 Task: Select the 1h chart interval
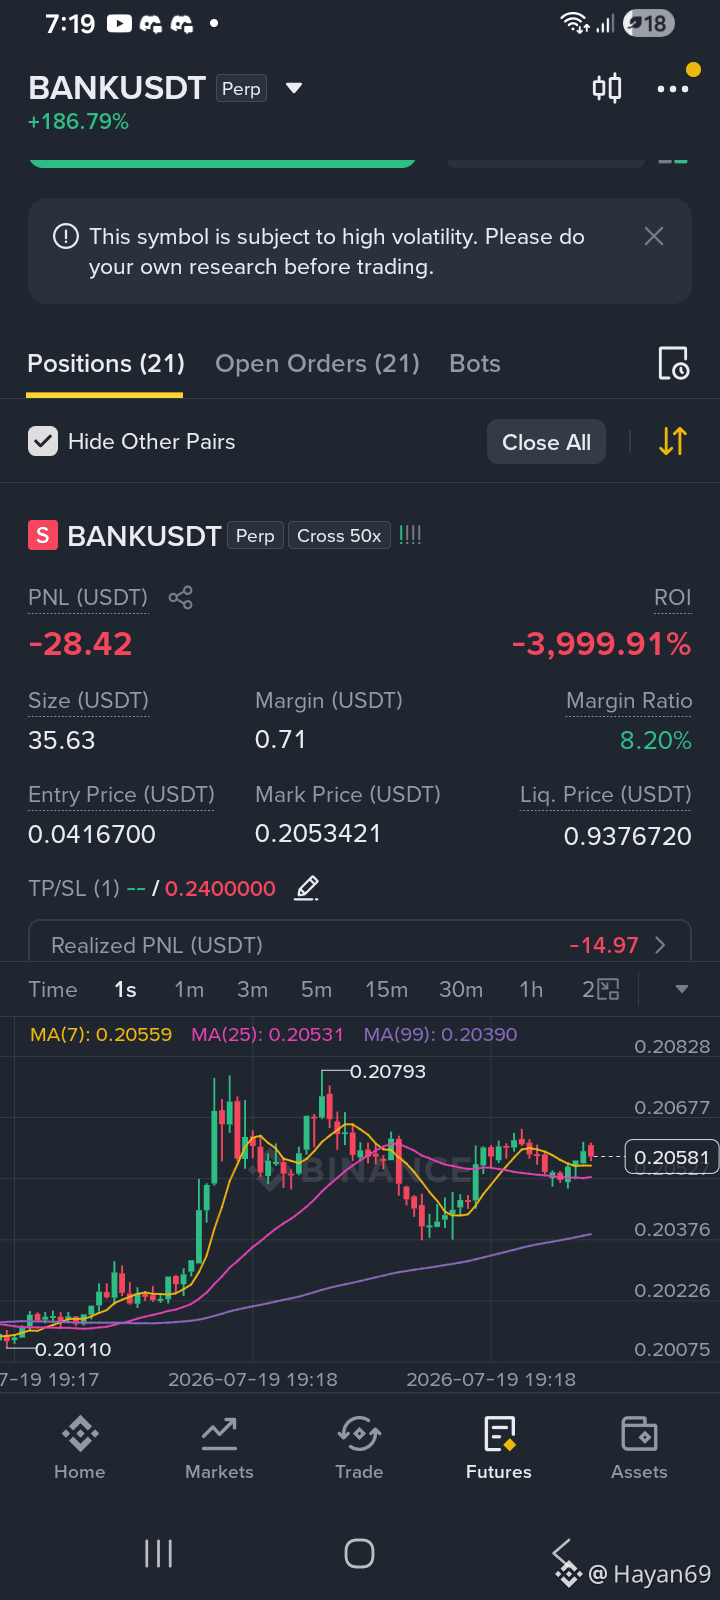coord(531,990)
